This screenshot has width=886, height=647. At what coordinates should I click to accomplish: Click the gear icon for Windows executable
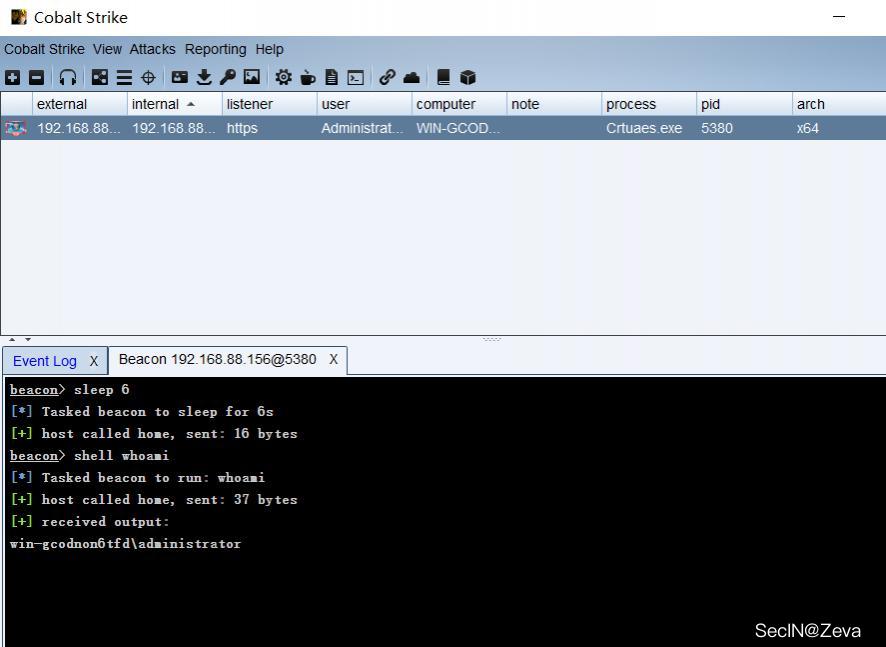click(x=283, y=77)
